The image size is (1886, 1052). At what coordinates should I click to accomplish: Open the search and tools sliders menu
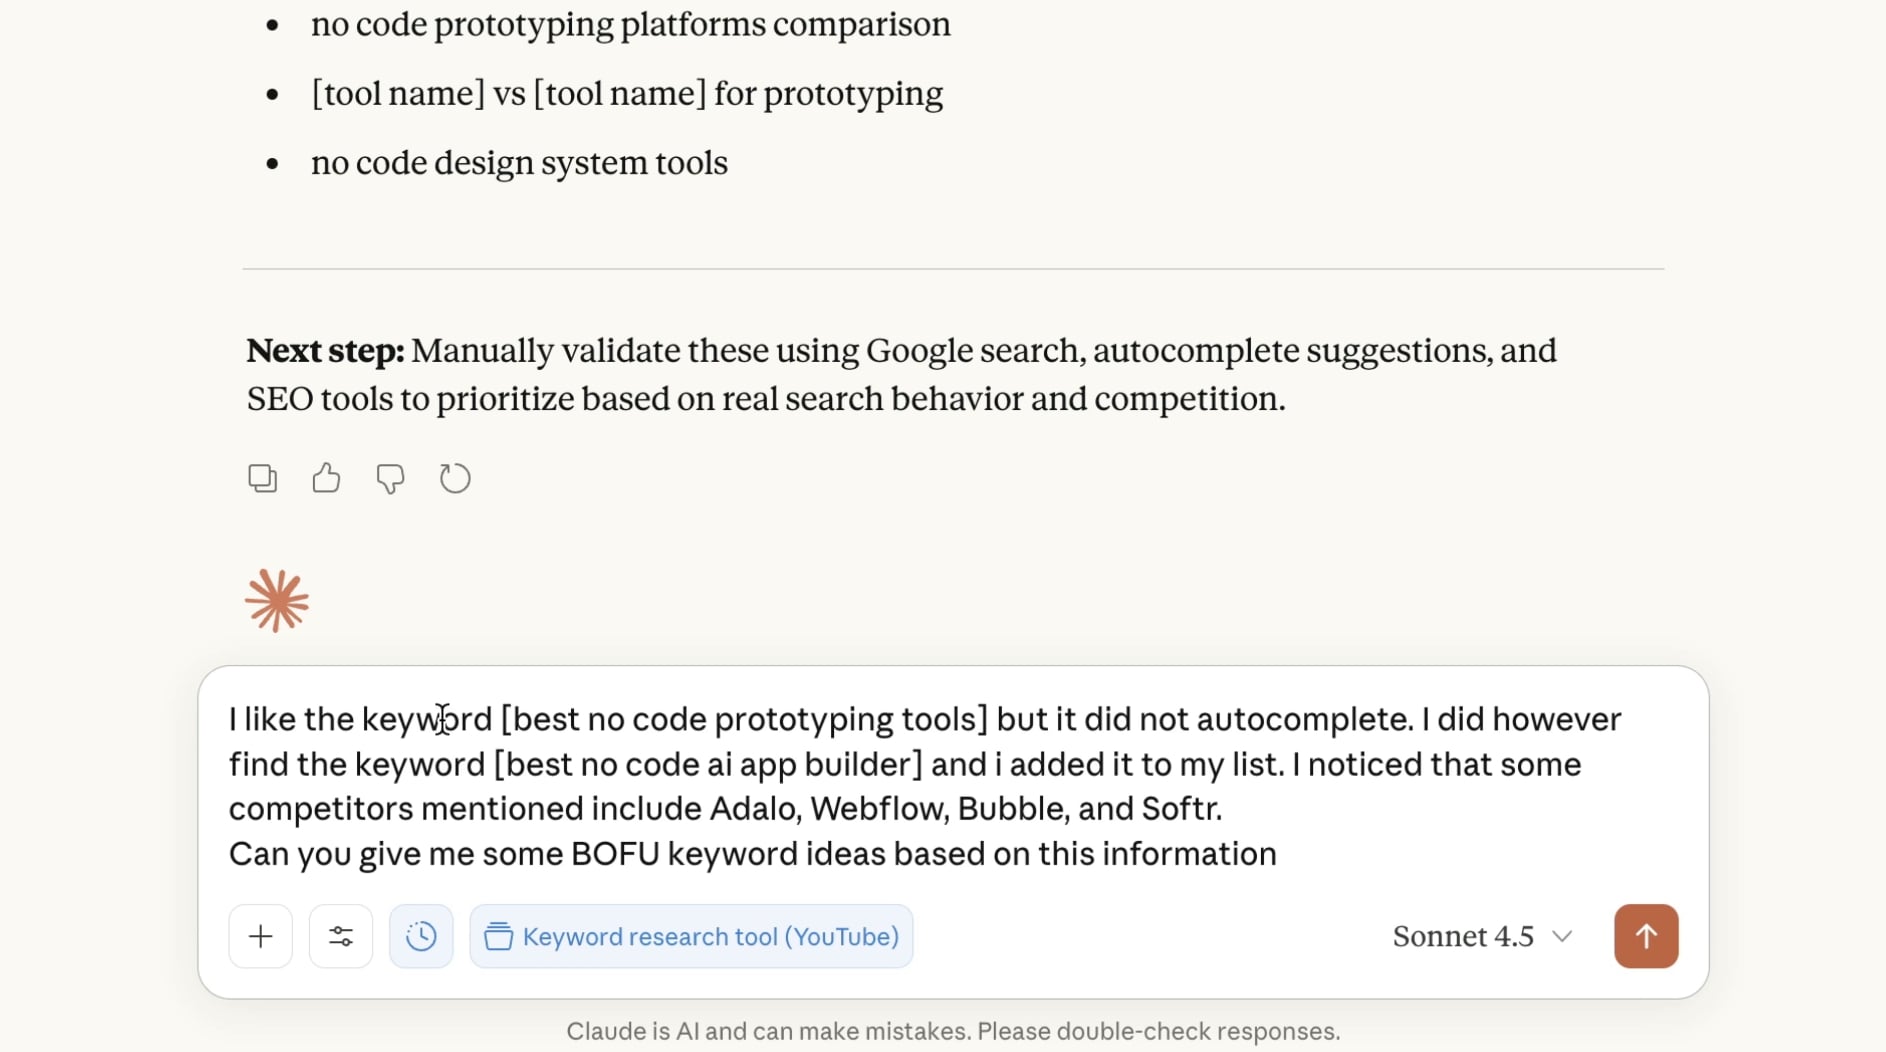tap(341, 936)
